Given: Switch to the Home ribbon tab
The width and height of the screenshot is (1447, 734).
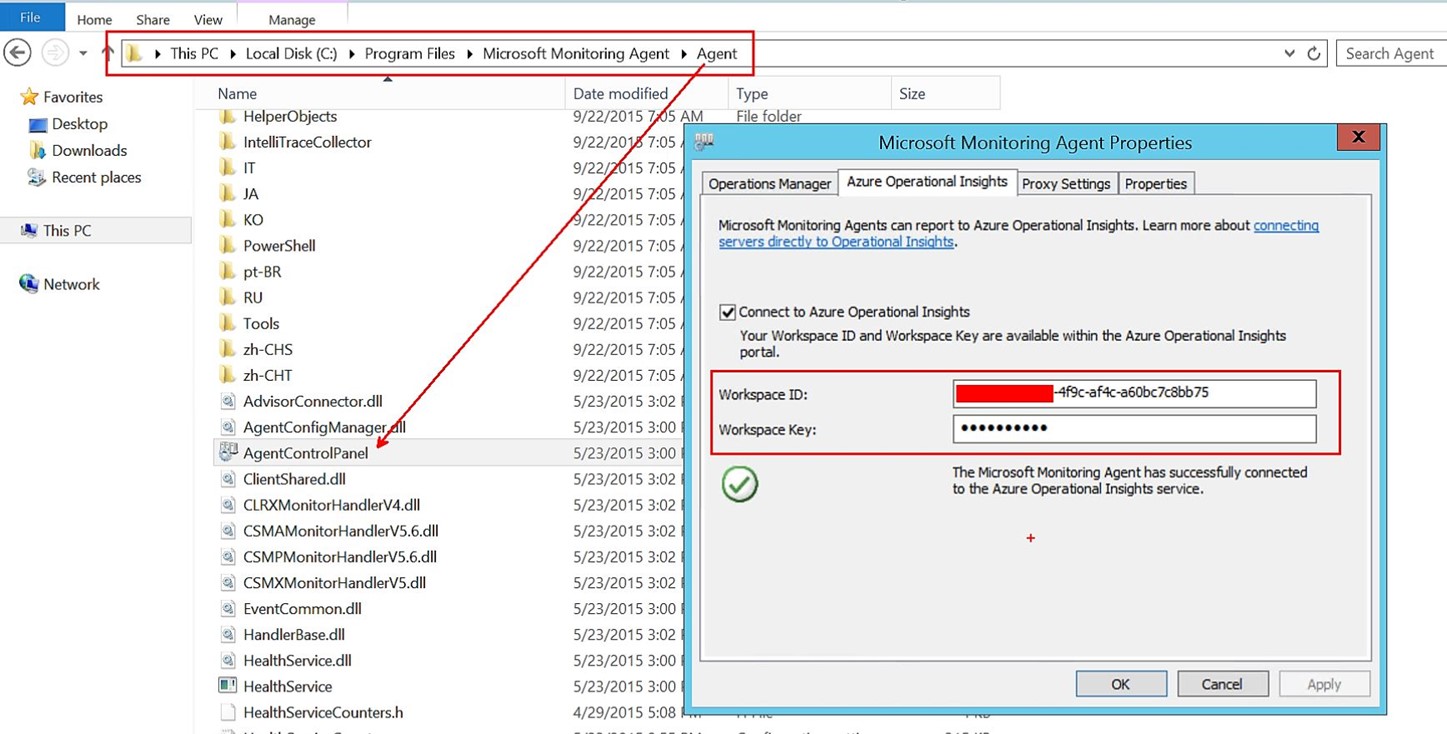Looking at the screenshot, I should point(95,19).
